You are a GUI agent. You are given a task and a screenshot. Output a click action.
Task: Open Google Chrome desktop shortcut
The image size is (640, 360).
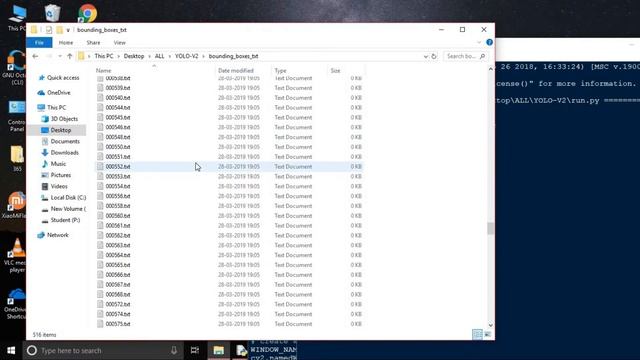pyautogui.click(x=87, y=13)
